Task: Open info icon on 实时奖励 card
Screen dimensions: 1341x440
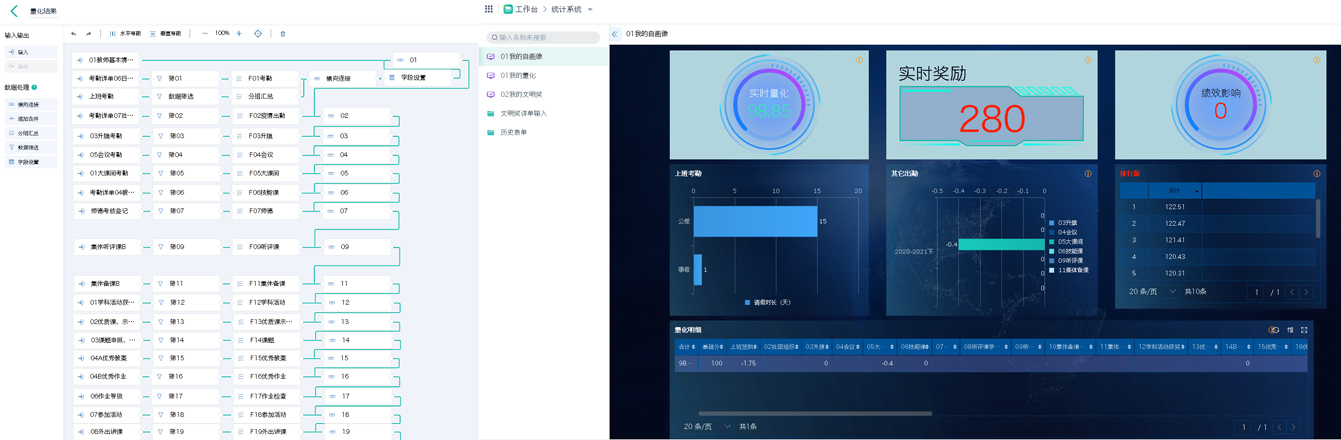Action: 1088,60
